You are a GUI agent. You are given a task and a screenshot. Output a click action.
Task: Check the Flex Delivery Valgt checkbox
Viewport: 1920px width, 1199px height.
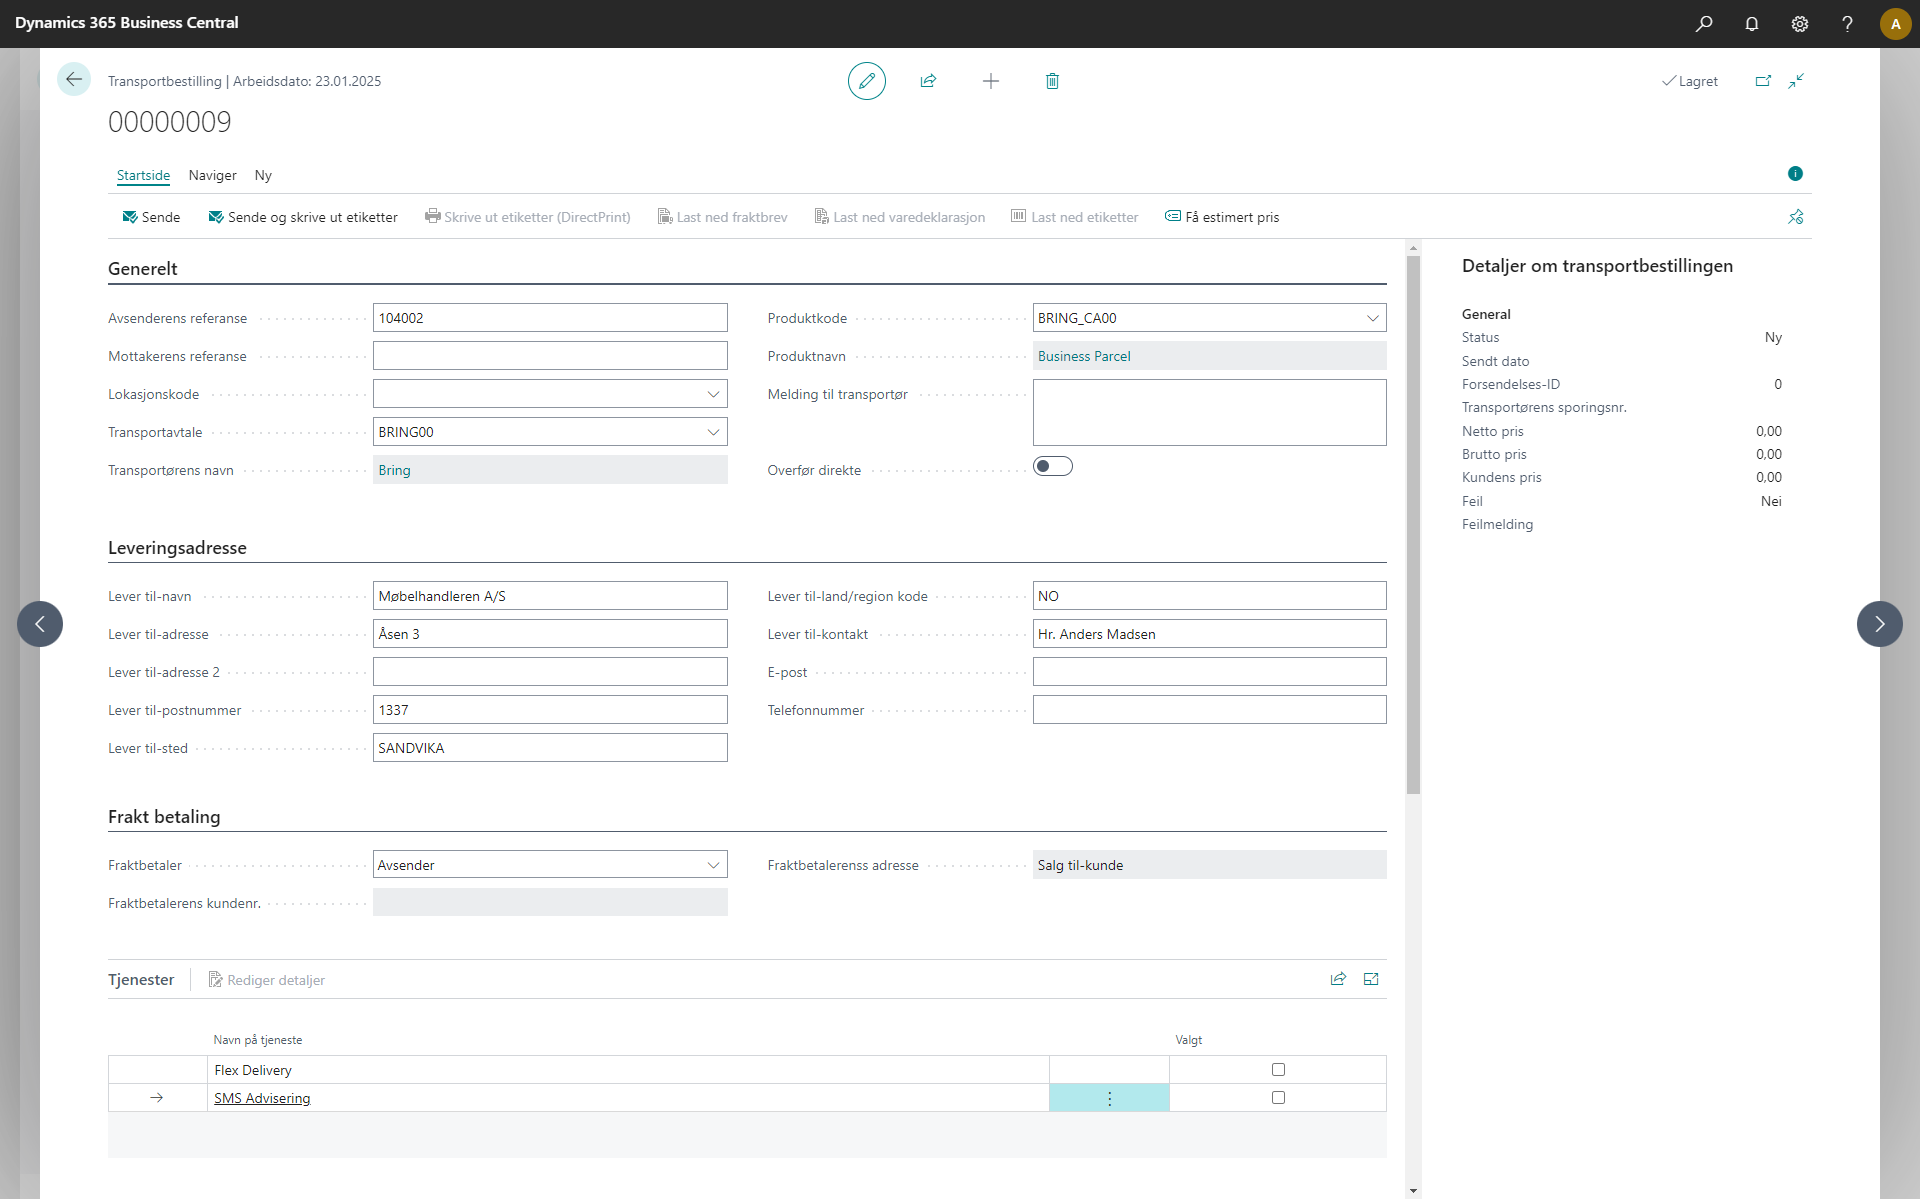(1277, 1070)
